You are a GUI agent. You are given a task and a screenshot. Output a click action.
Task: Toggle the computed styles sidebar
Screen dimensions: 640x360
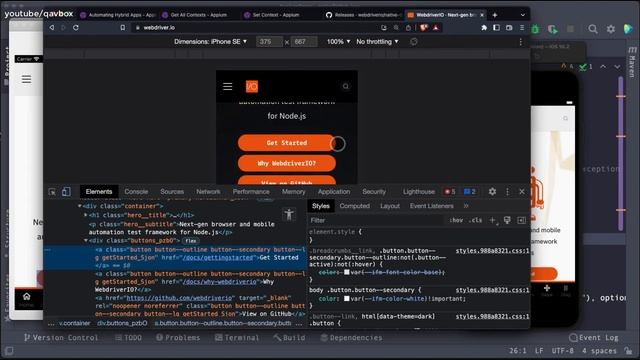click(x=522, y=220)
